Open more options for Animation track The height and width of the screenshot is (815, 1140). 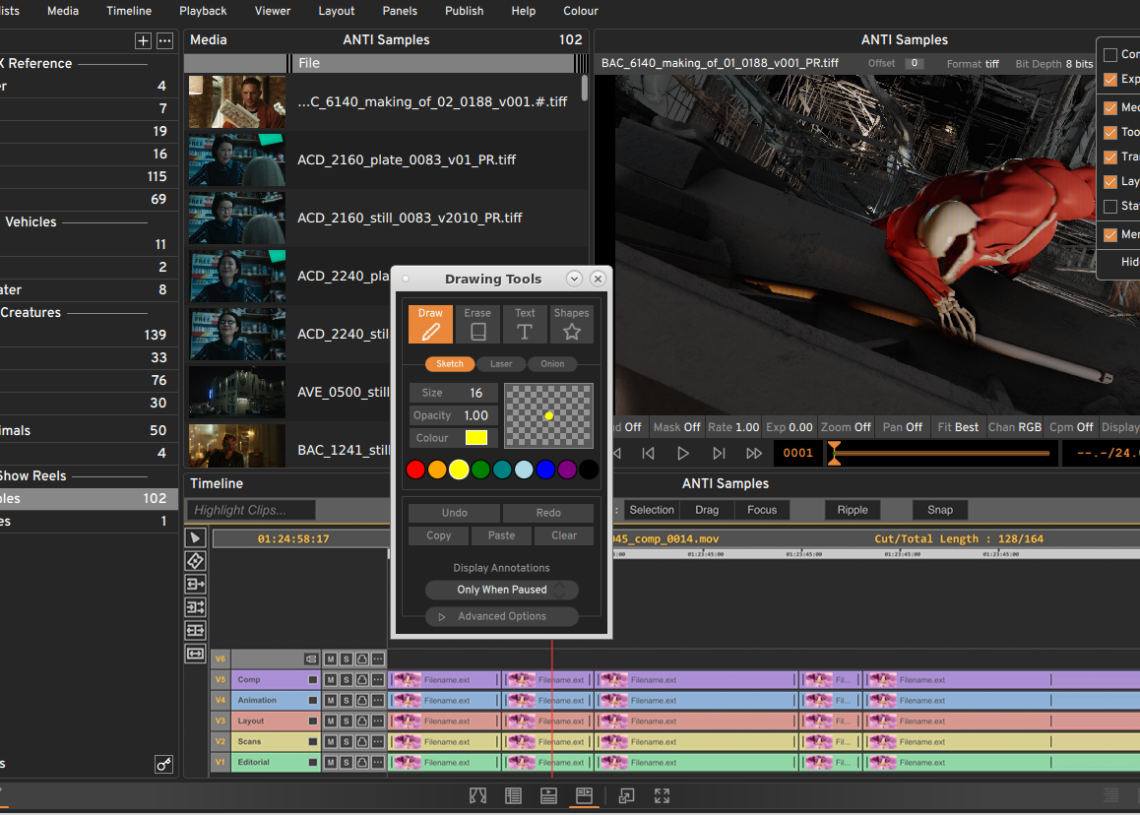[x=378, y=700]
